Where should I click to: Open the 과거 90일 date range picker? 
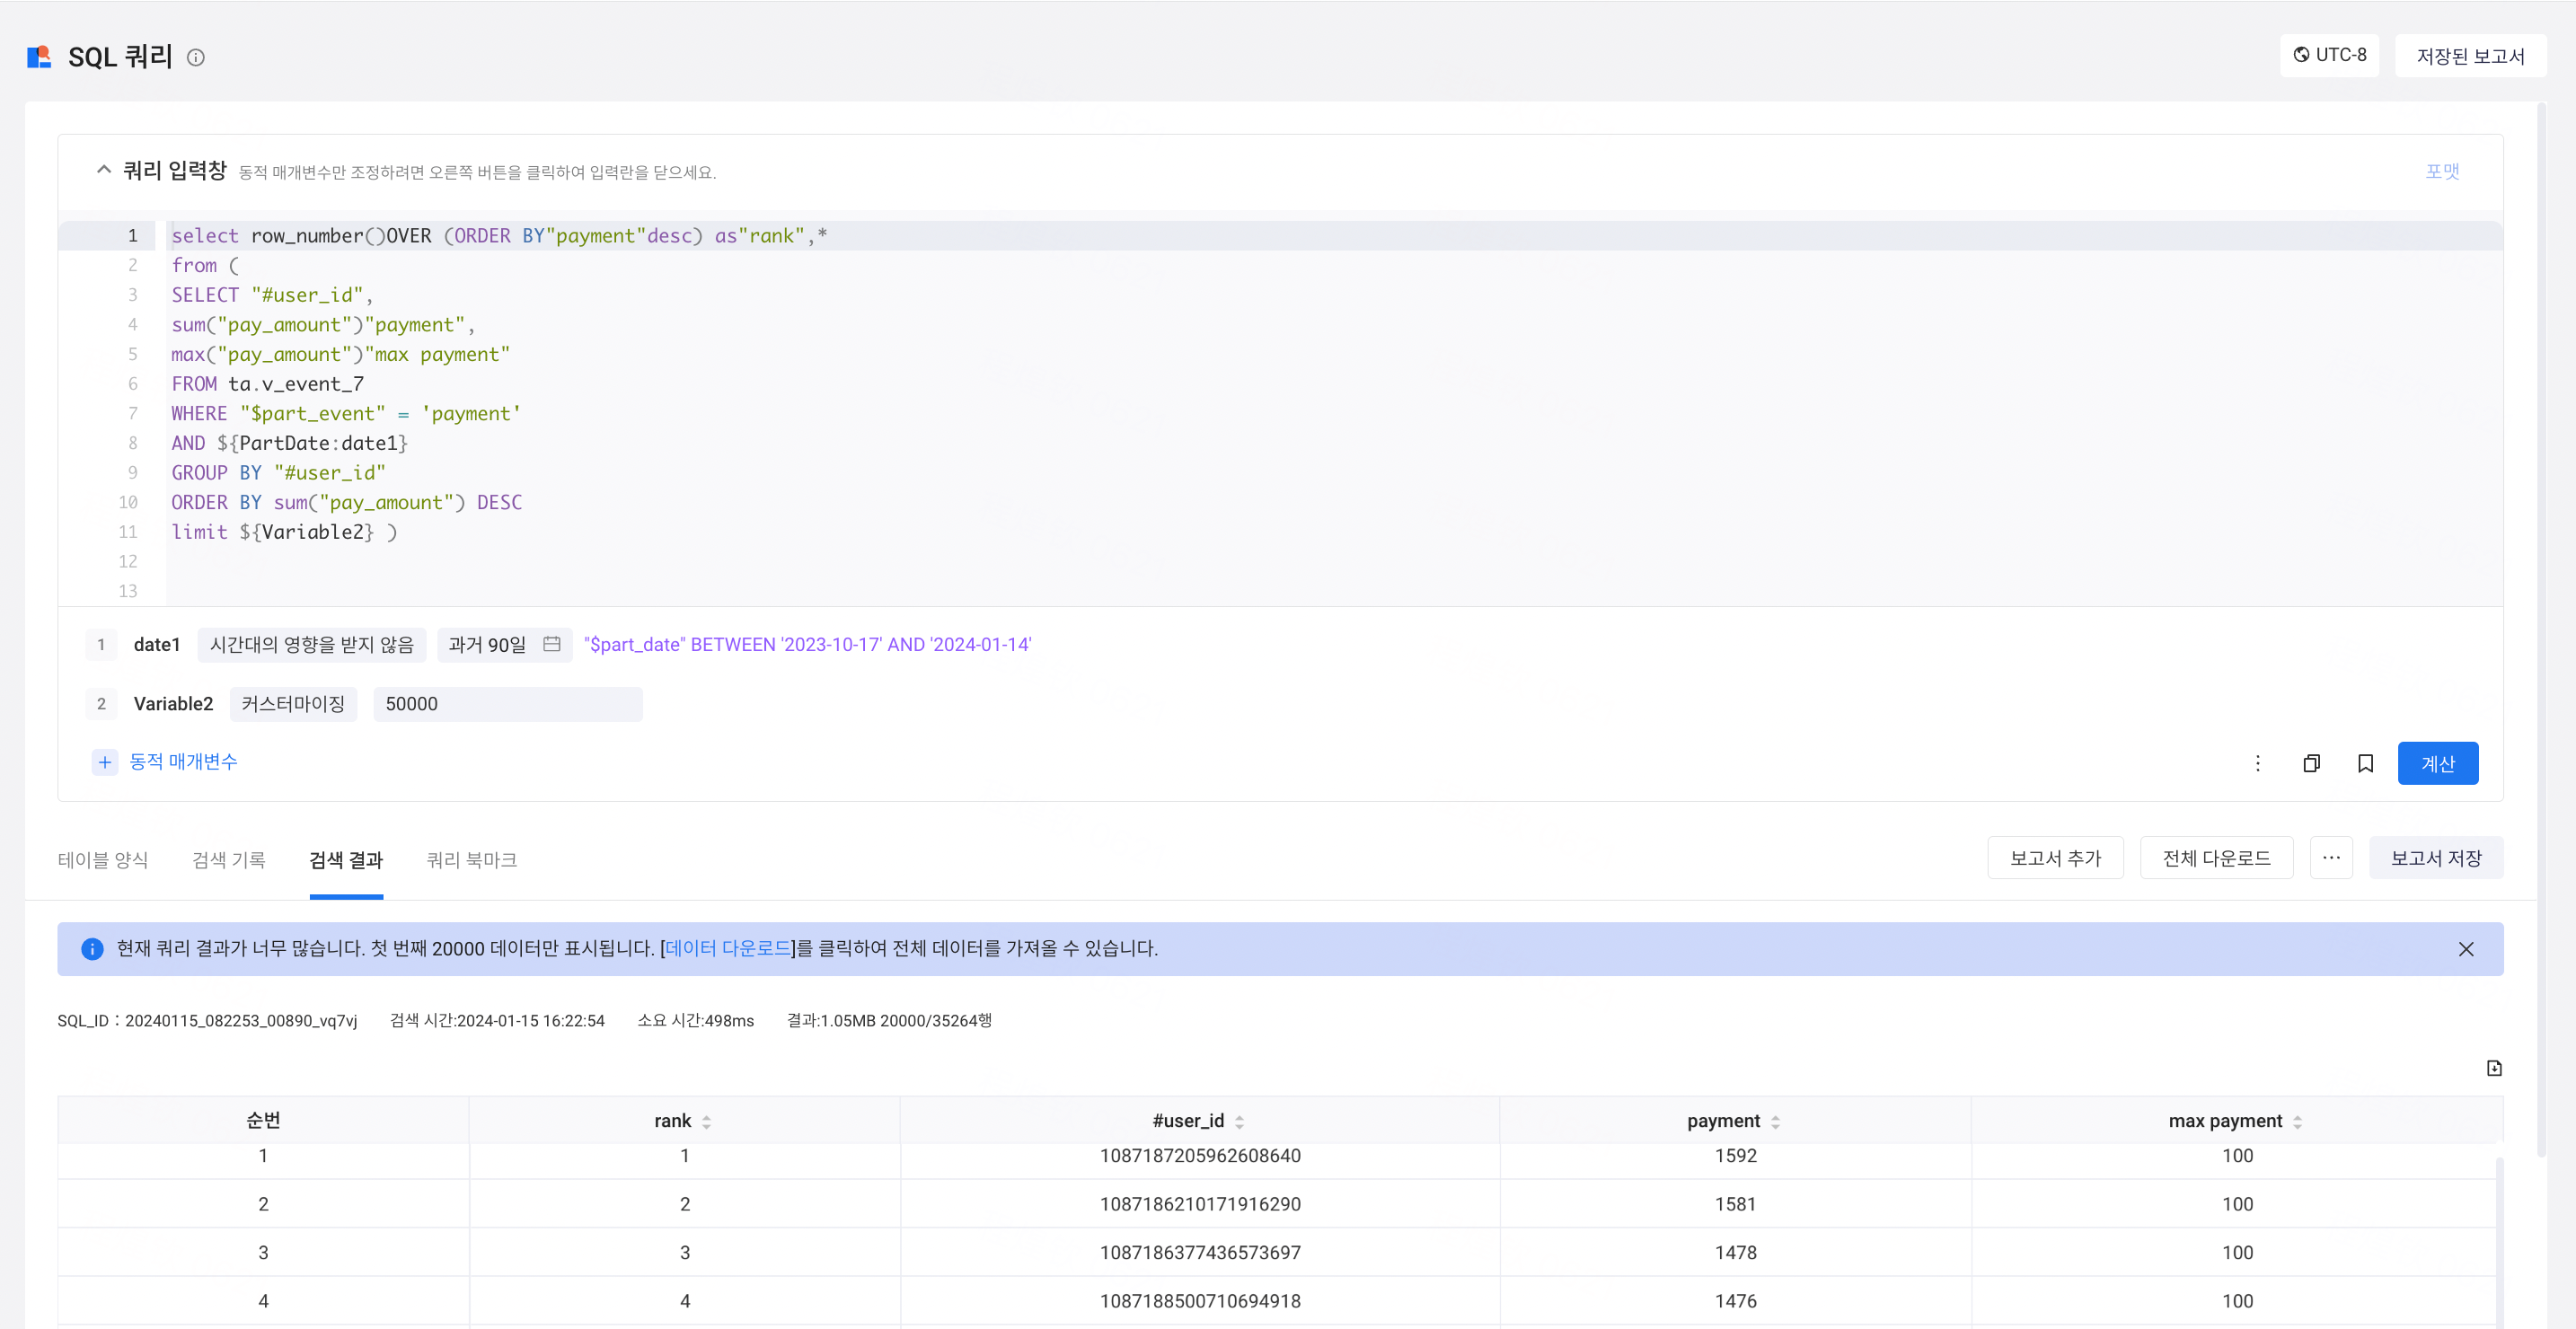tap(505, 645)
